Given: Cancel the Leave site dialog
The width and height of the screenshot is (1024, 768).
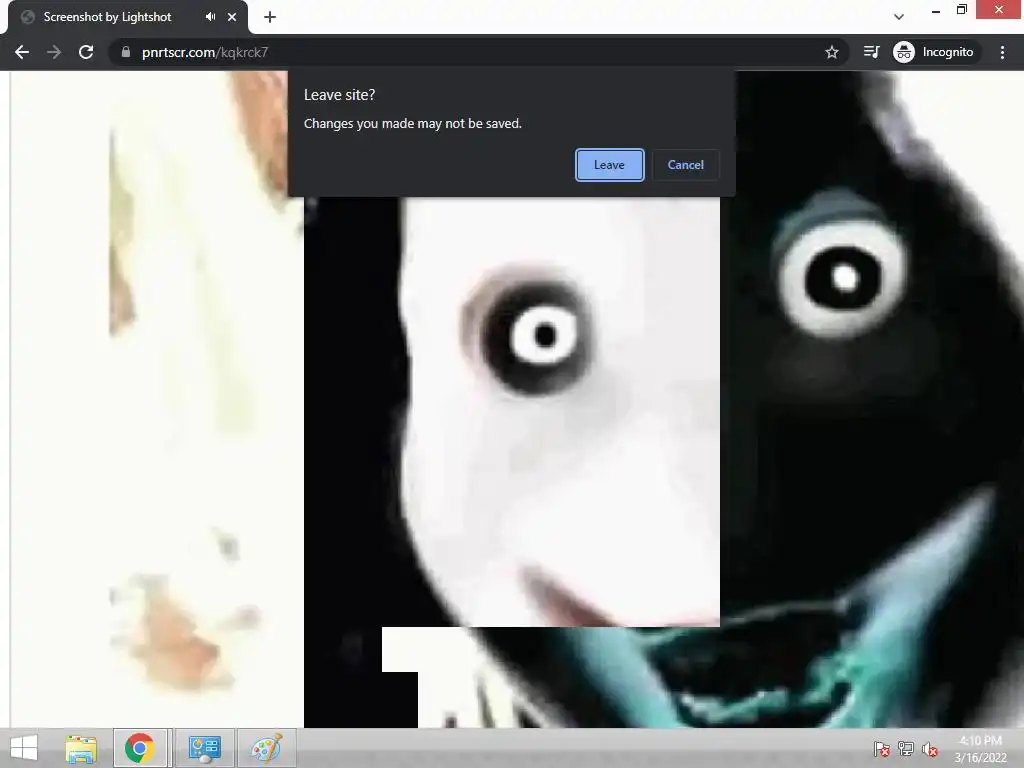Looking at the screenshot, I should tap(685, 165).
